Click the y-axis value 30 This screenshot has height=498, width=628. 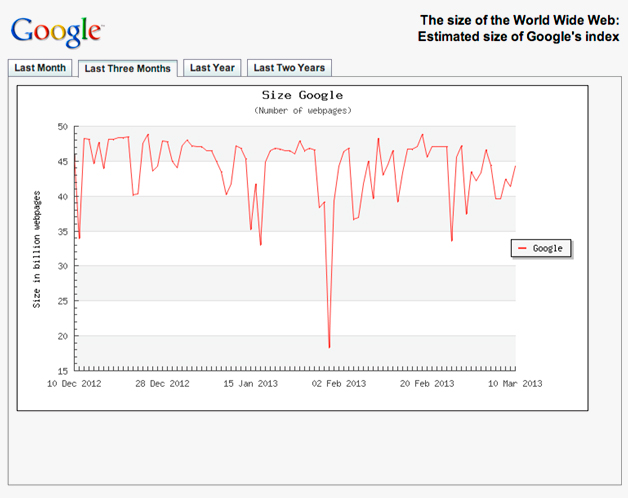pyautogui.click(x=63, y=266)
